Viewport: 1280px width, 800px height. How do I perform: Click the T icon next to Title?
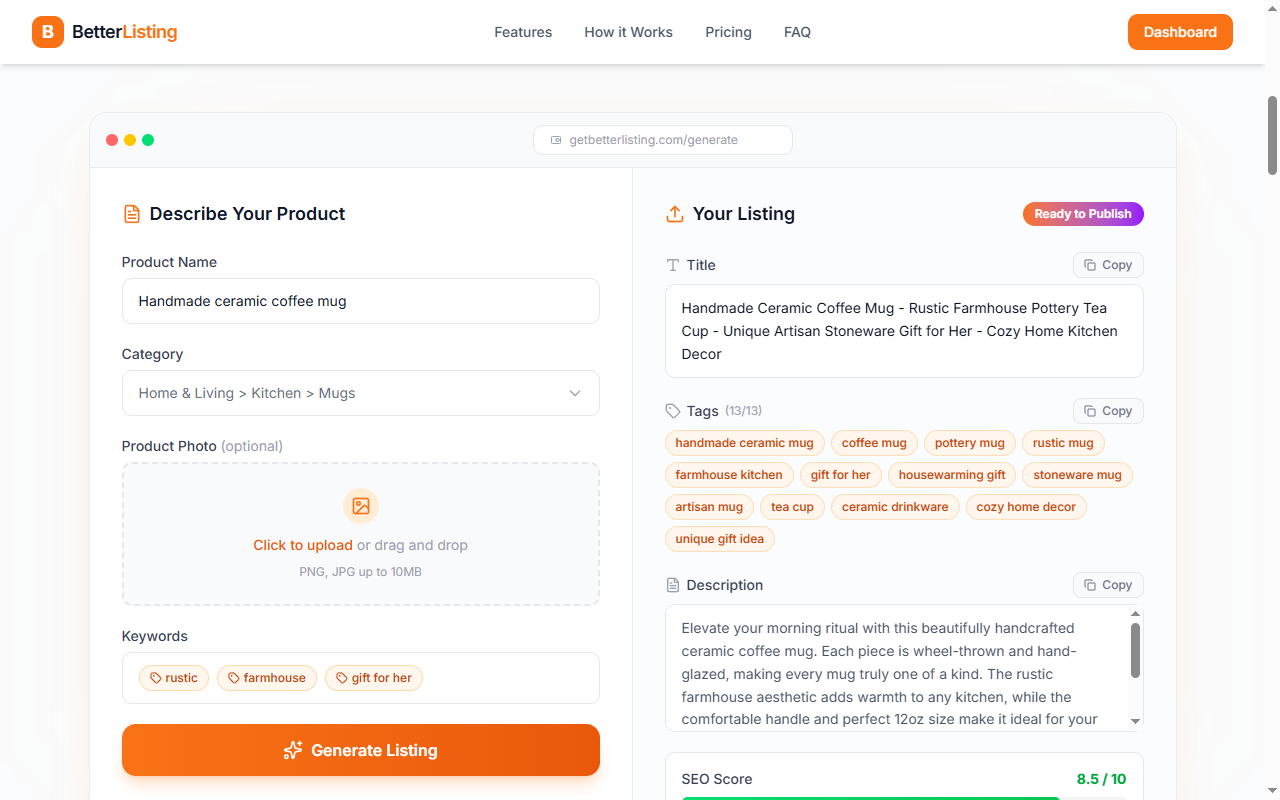[673, 265]
